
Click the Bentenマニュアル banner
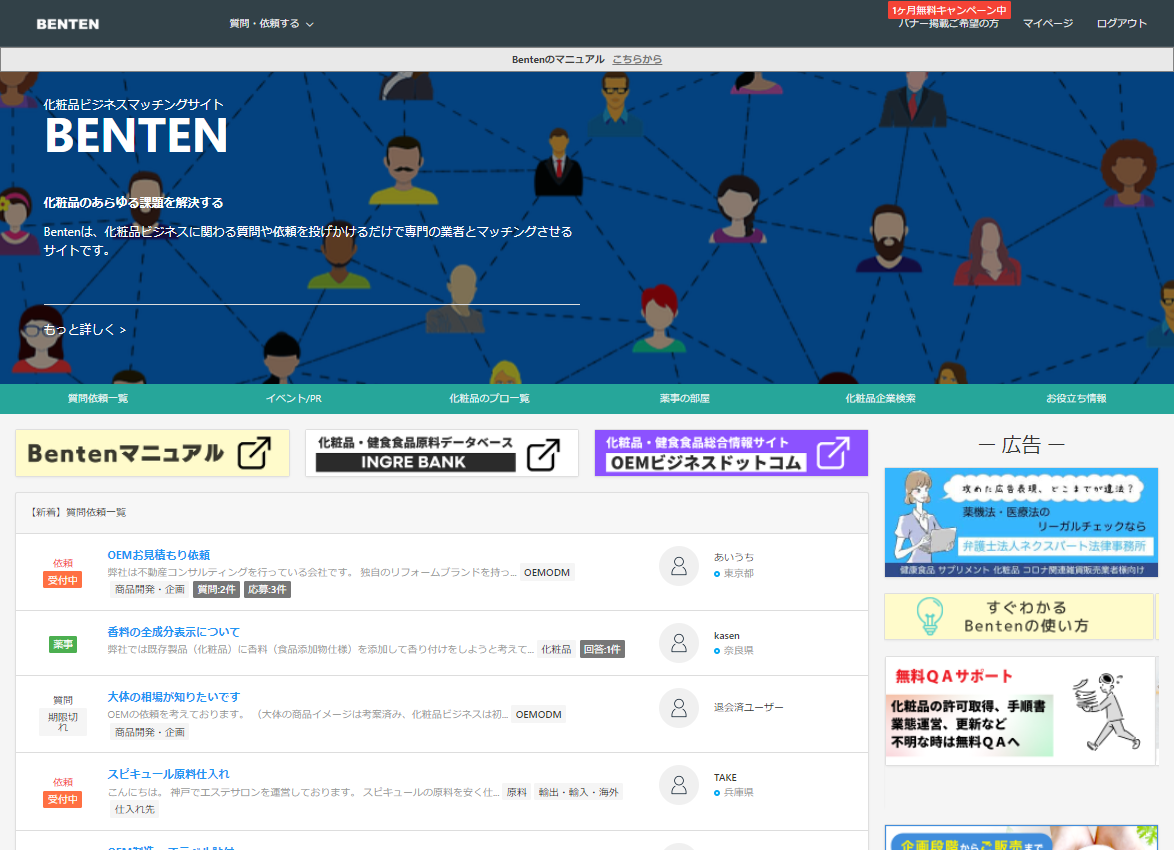152,453
